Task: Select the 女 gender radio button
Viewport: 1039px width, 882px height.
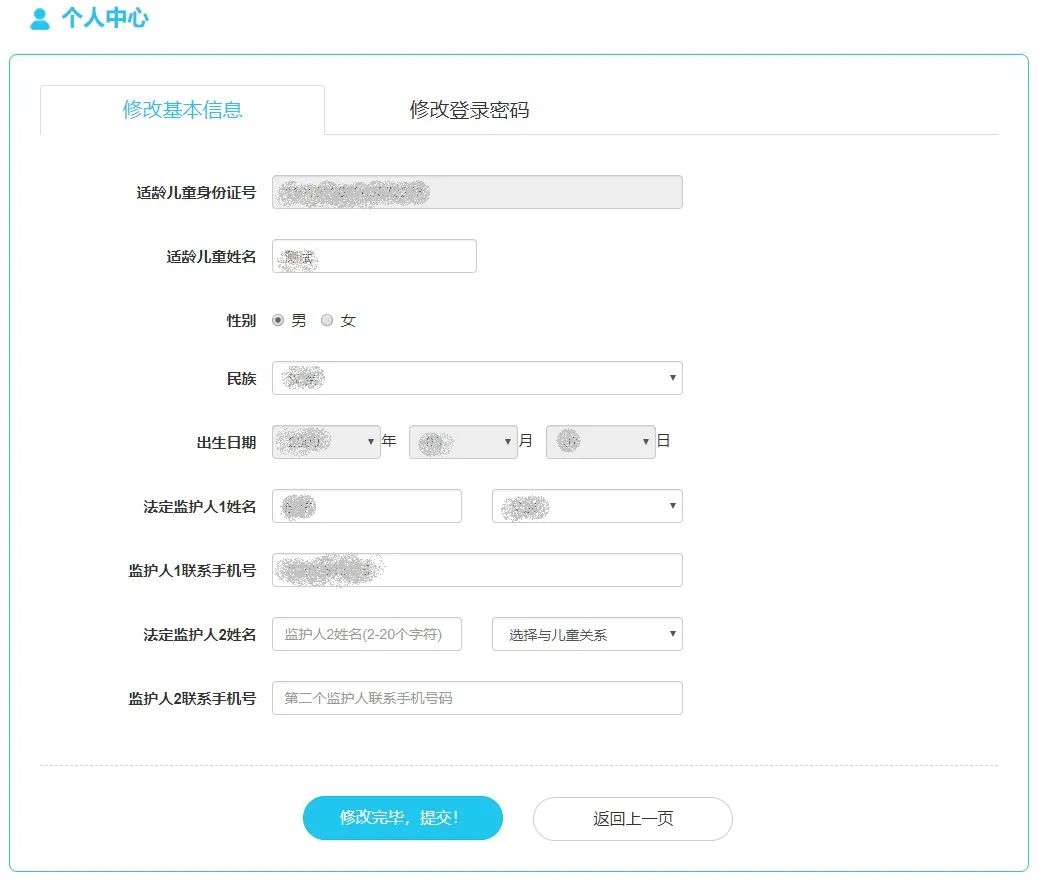Action: [327, 320]
